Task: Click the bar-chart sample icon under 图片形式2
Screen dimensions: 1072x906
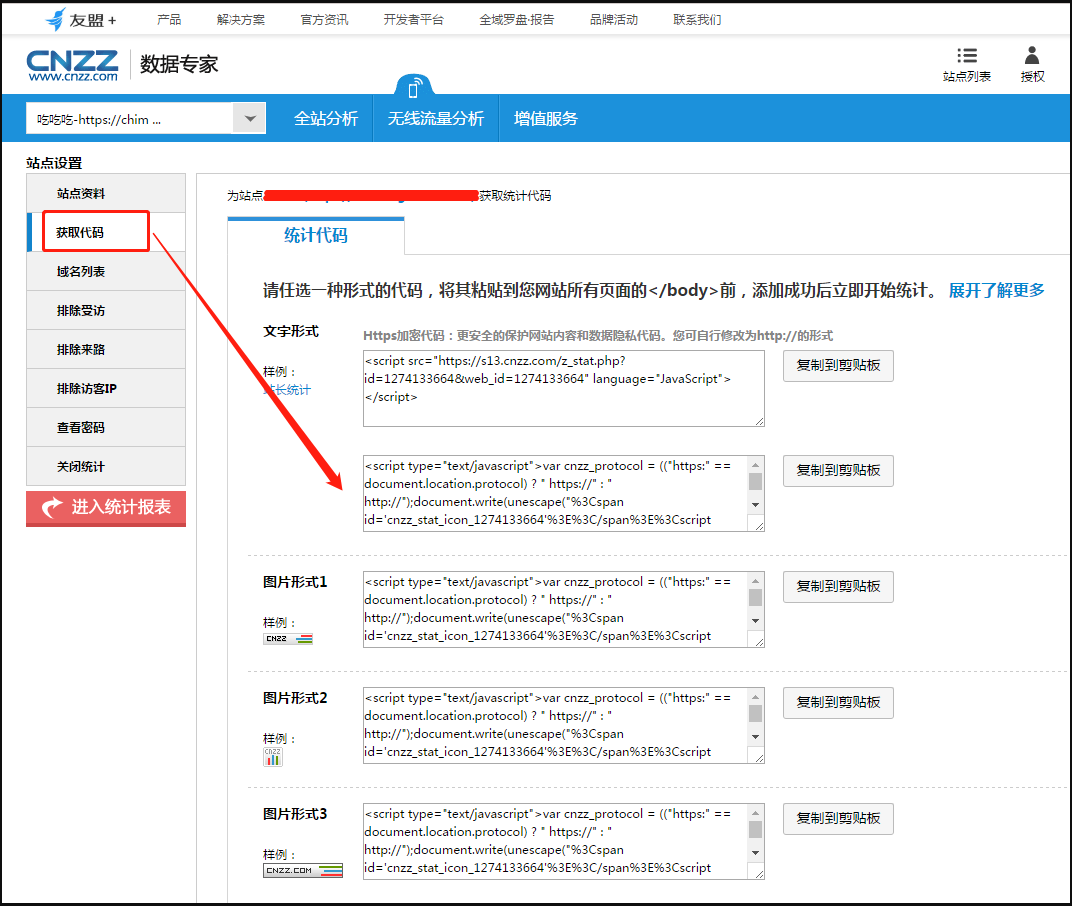Action: click(x=273, y=756)
